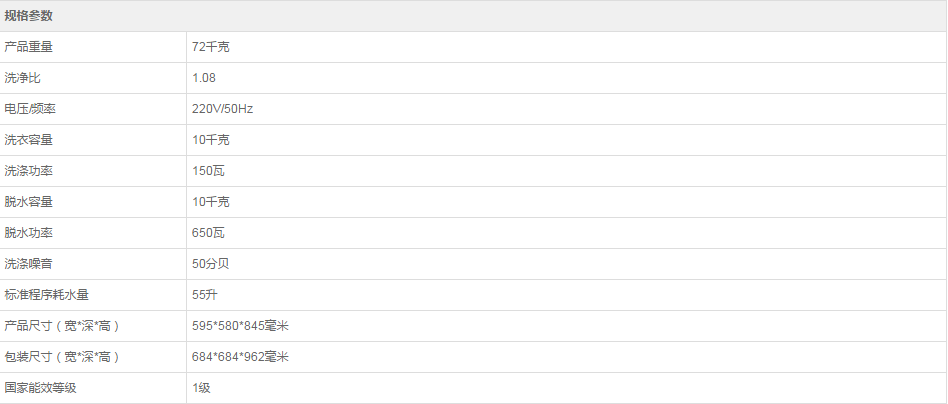948x404 pixels.
Task: Click the 72千克 weight value
Action: pos(210,47)
